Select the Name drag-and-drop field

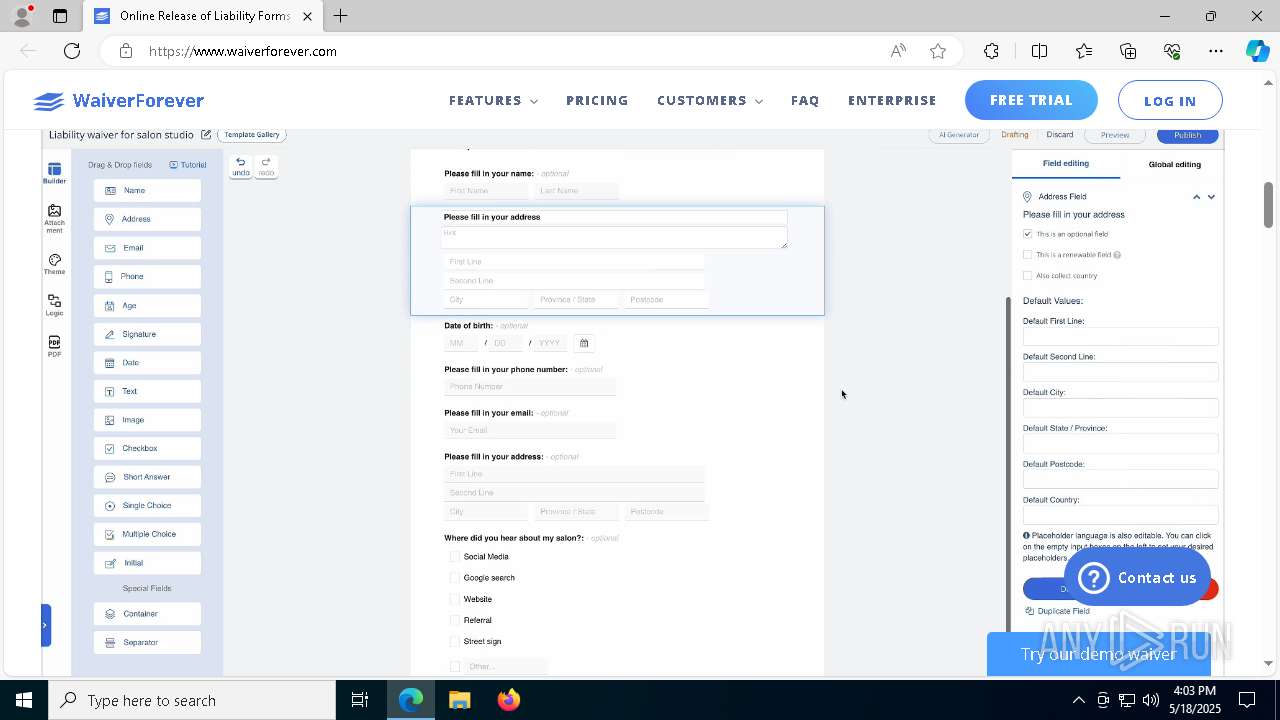147,190
